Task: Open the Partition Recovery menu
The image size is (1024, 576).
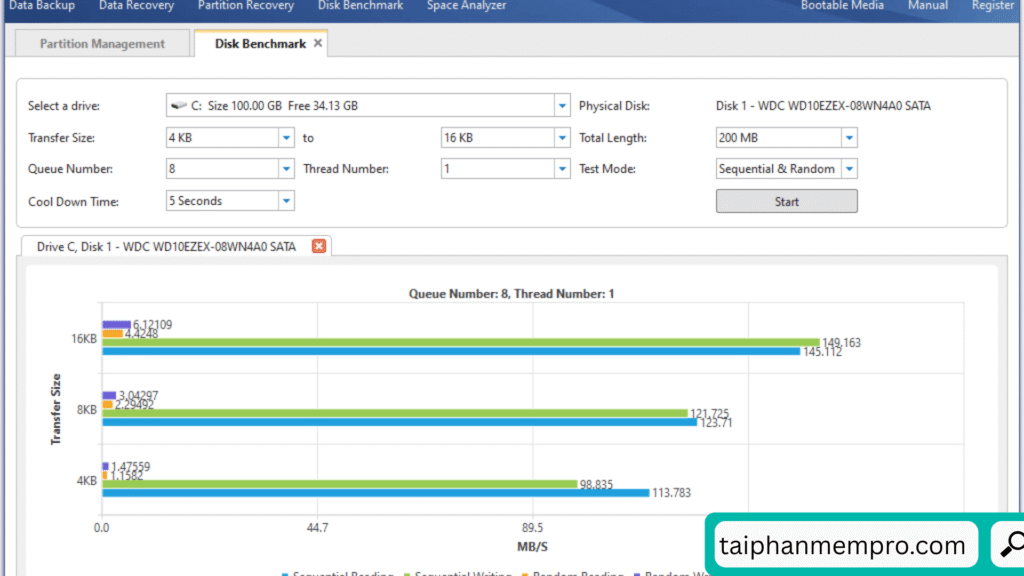Action: pyautogui.click(x=246, y=6)
